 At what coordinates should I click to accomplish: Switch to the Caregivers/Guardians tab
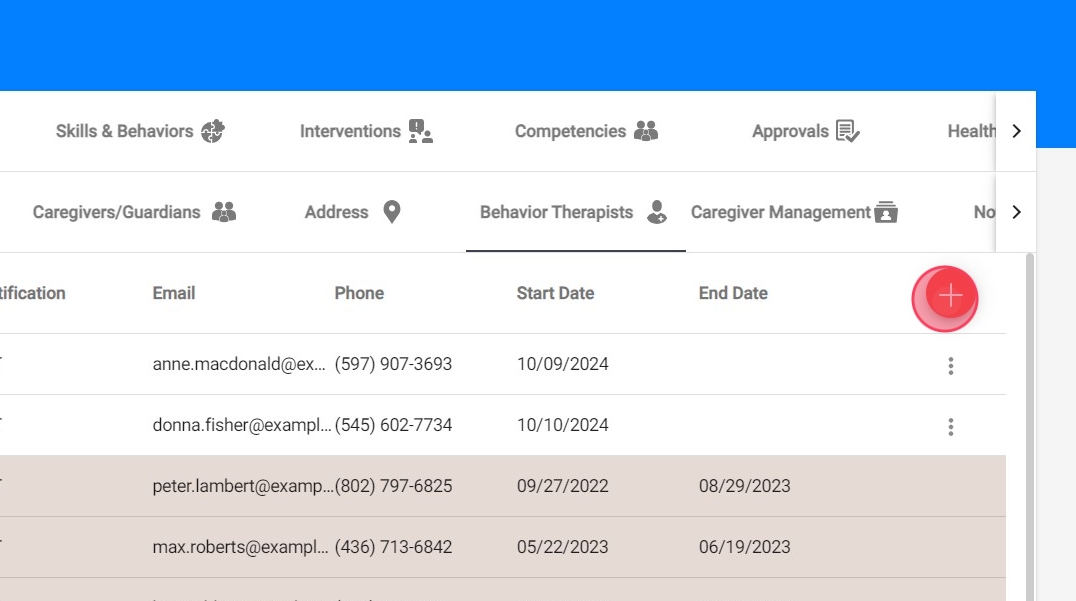117,212
